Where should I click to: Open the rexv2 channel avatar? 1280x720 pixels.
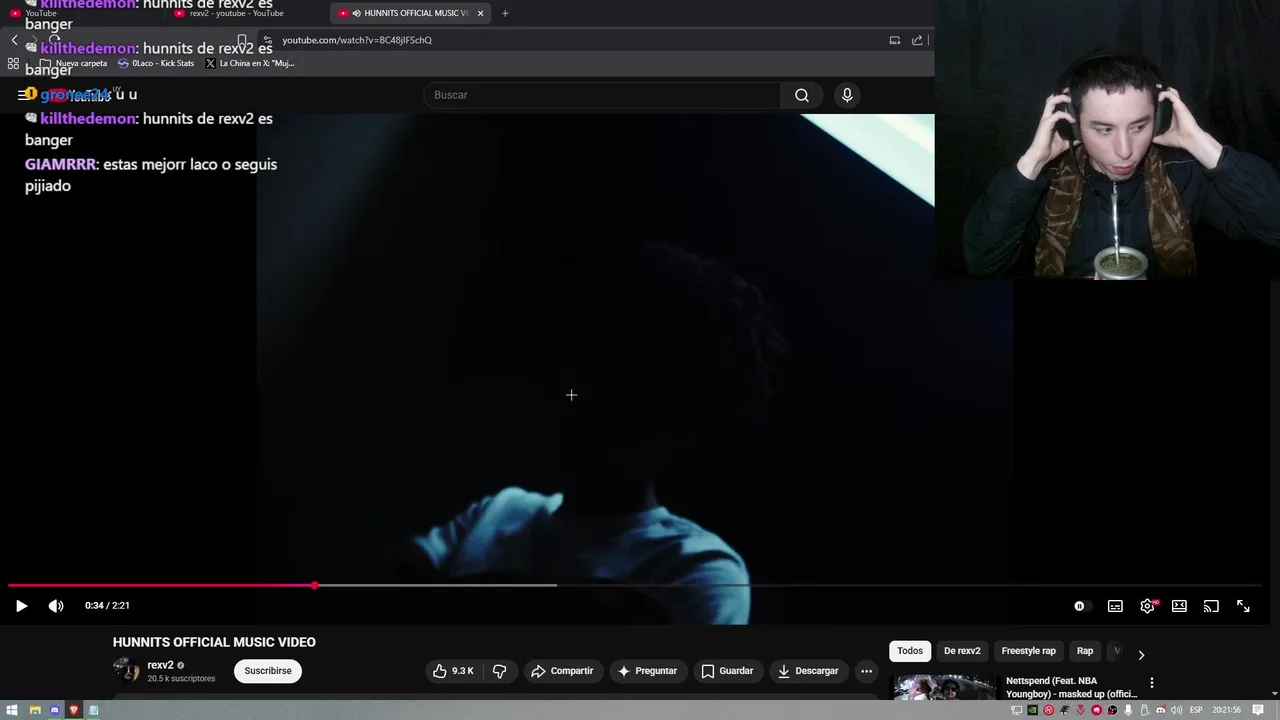[x=126, y=671]
